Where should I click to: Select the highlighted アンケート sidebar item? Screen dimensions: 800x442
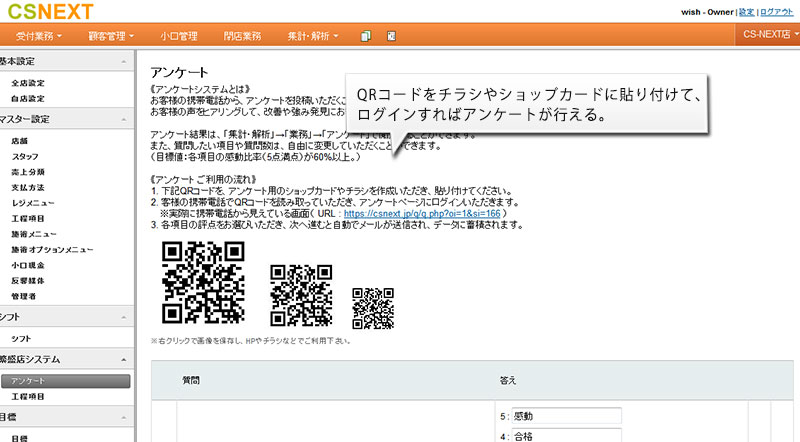(65, 381)
